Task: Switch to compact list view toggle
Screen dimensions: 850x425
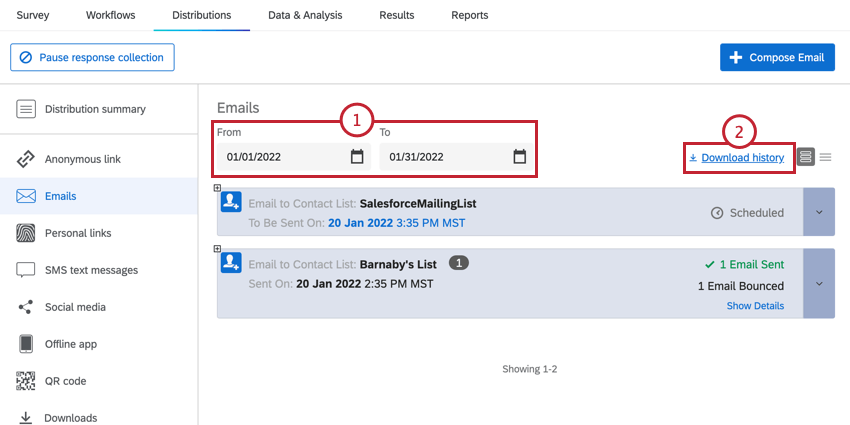Action: point(825,157)
